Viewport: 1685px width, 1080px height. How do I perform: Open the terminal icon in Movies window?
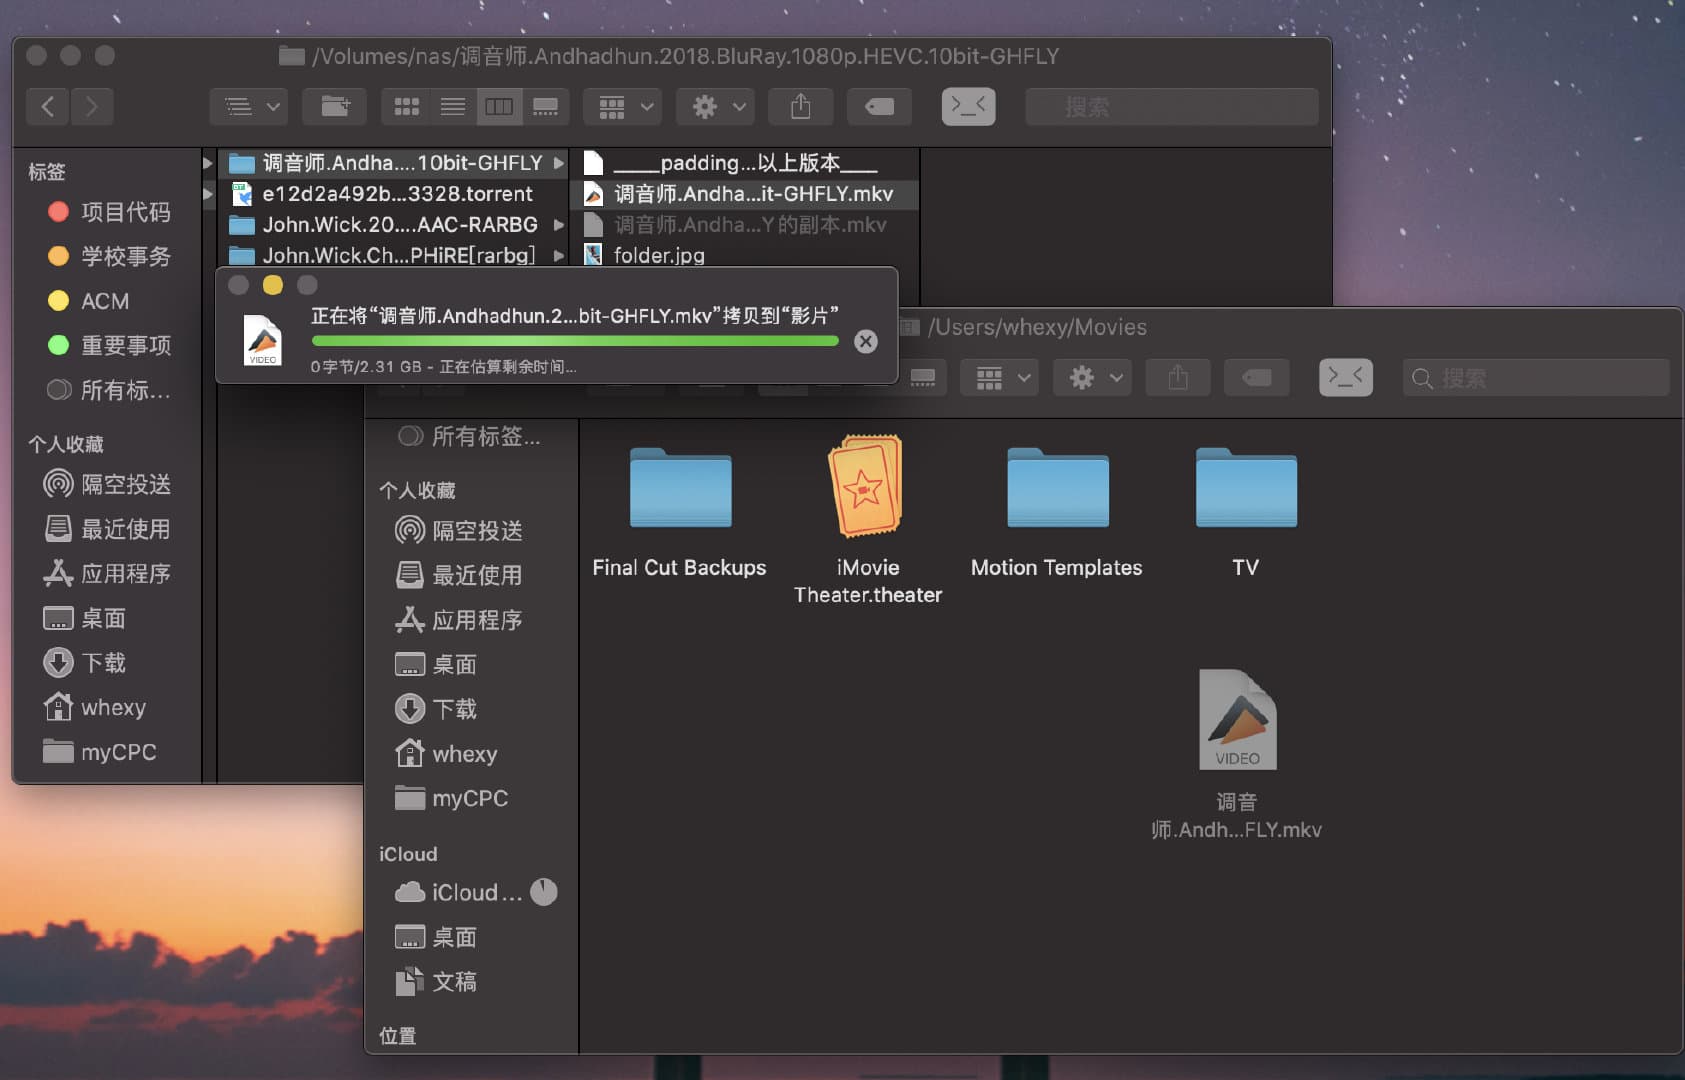(x=1345, y=377)
